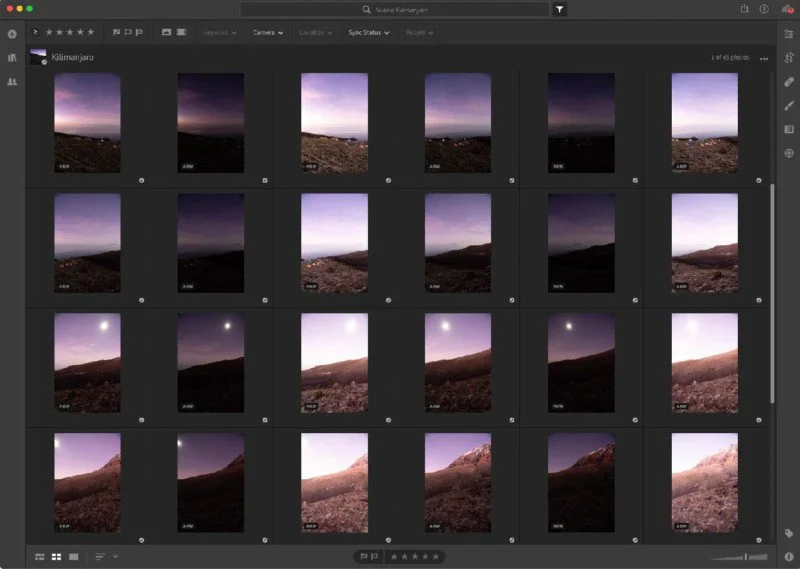Click the search field

[x=394, y=9]
